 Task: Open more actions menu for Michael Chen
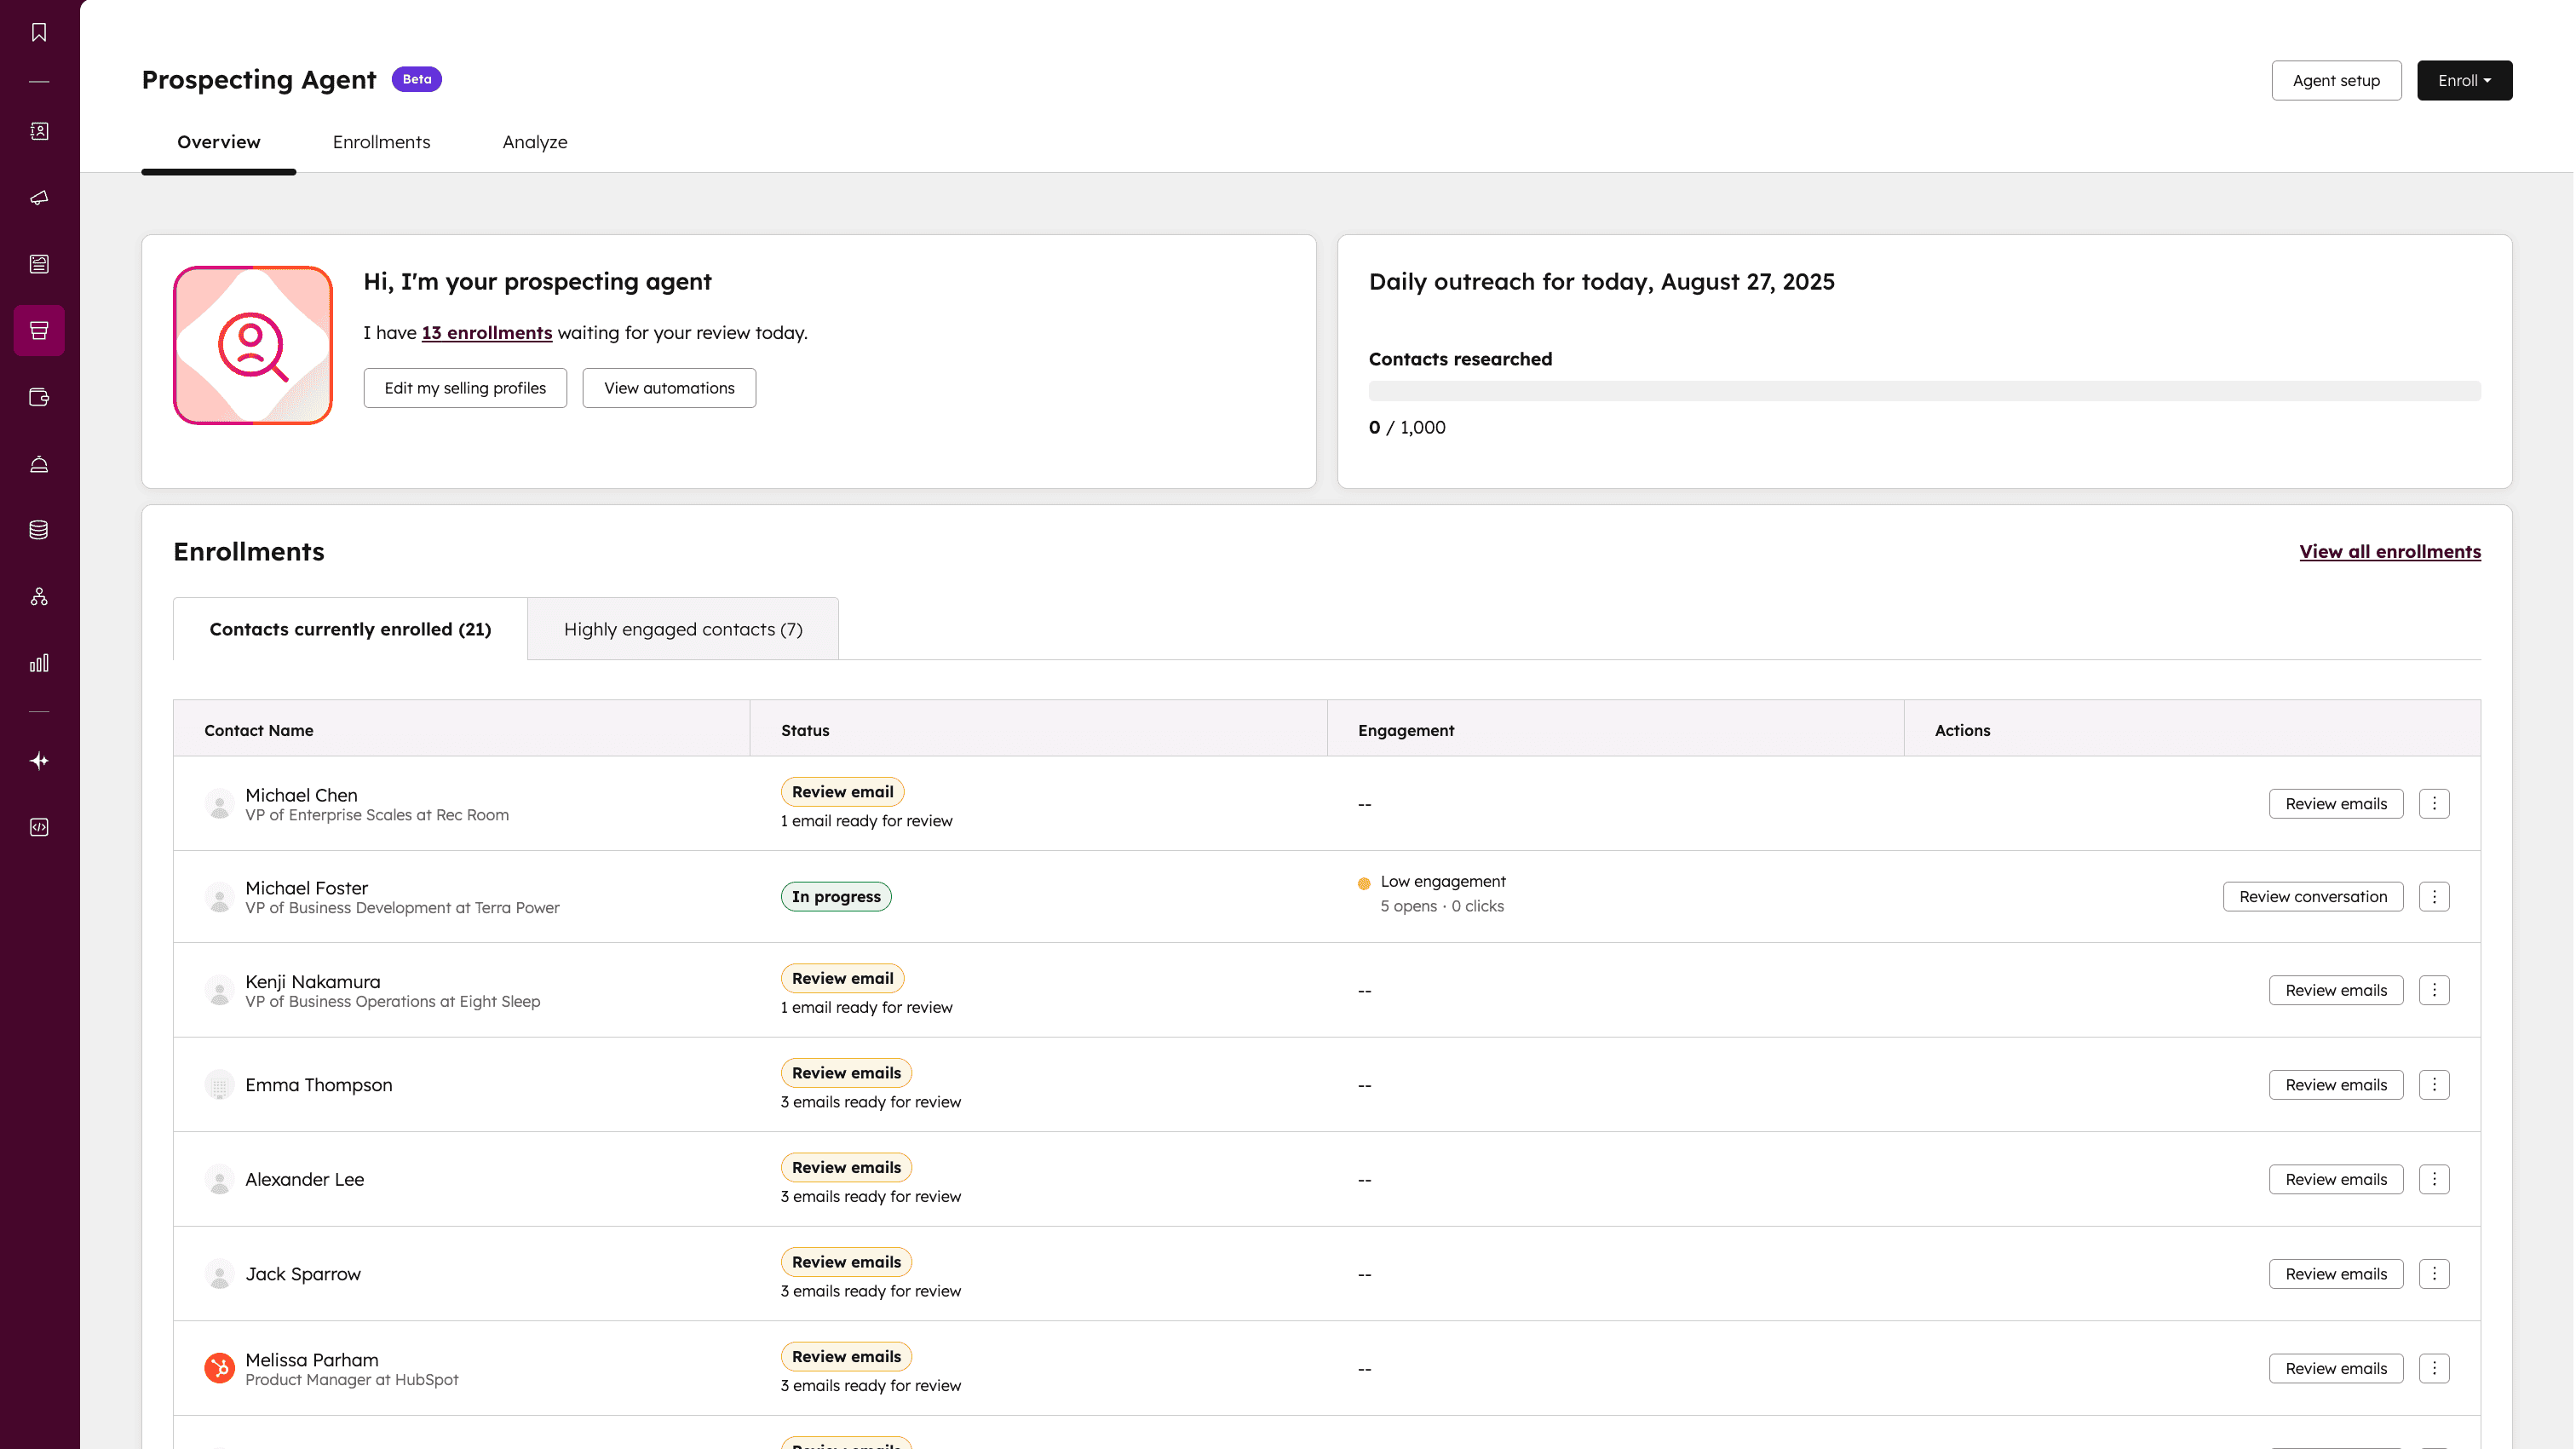2434,803
